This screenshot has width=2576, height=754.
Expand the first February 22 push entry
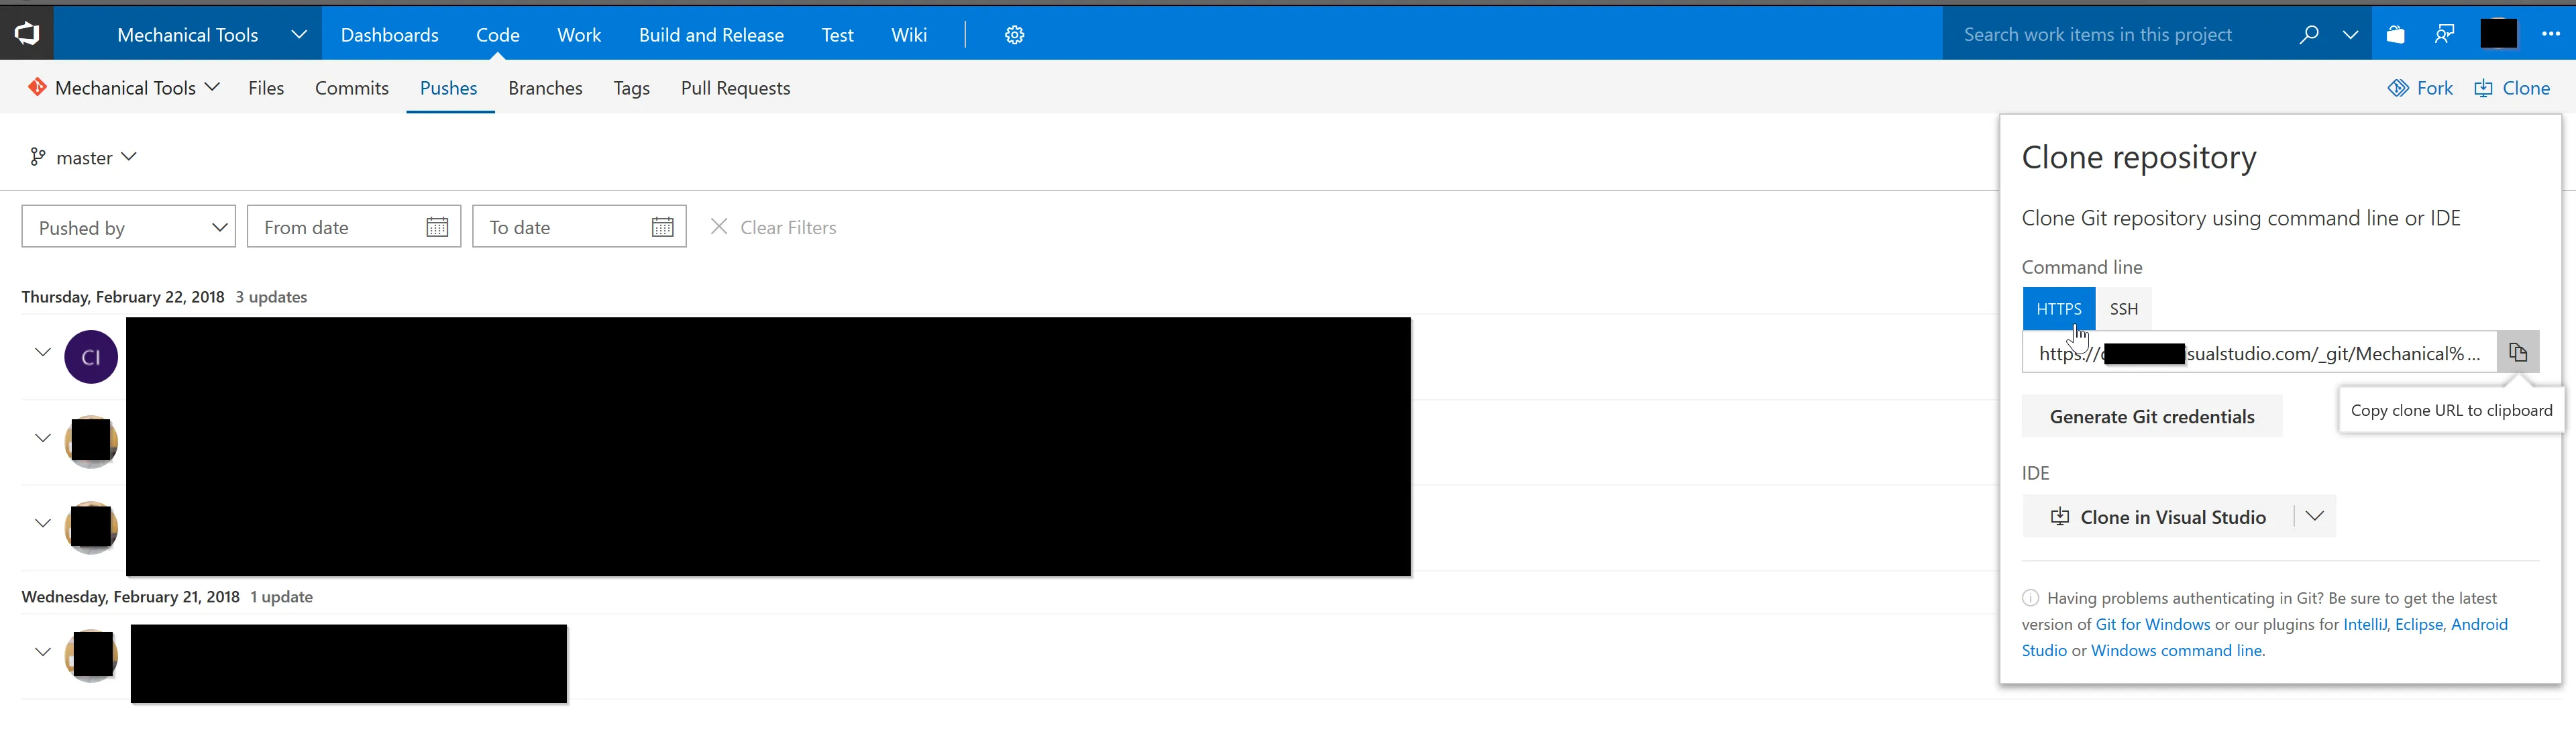click(43, 352)
